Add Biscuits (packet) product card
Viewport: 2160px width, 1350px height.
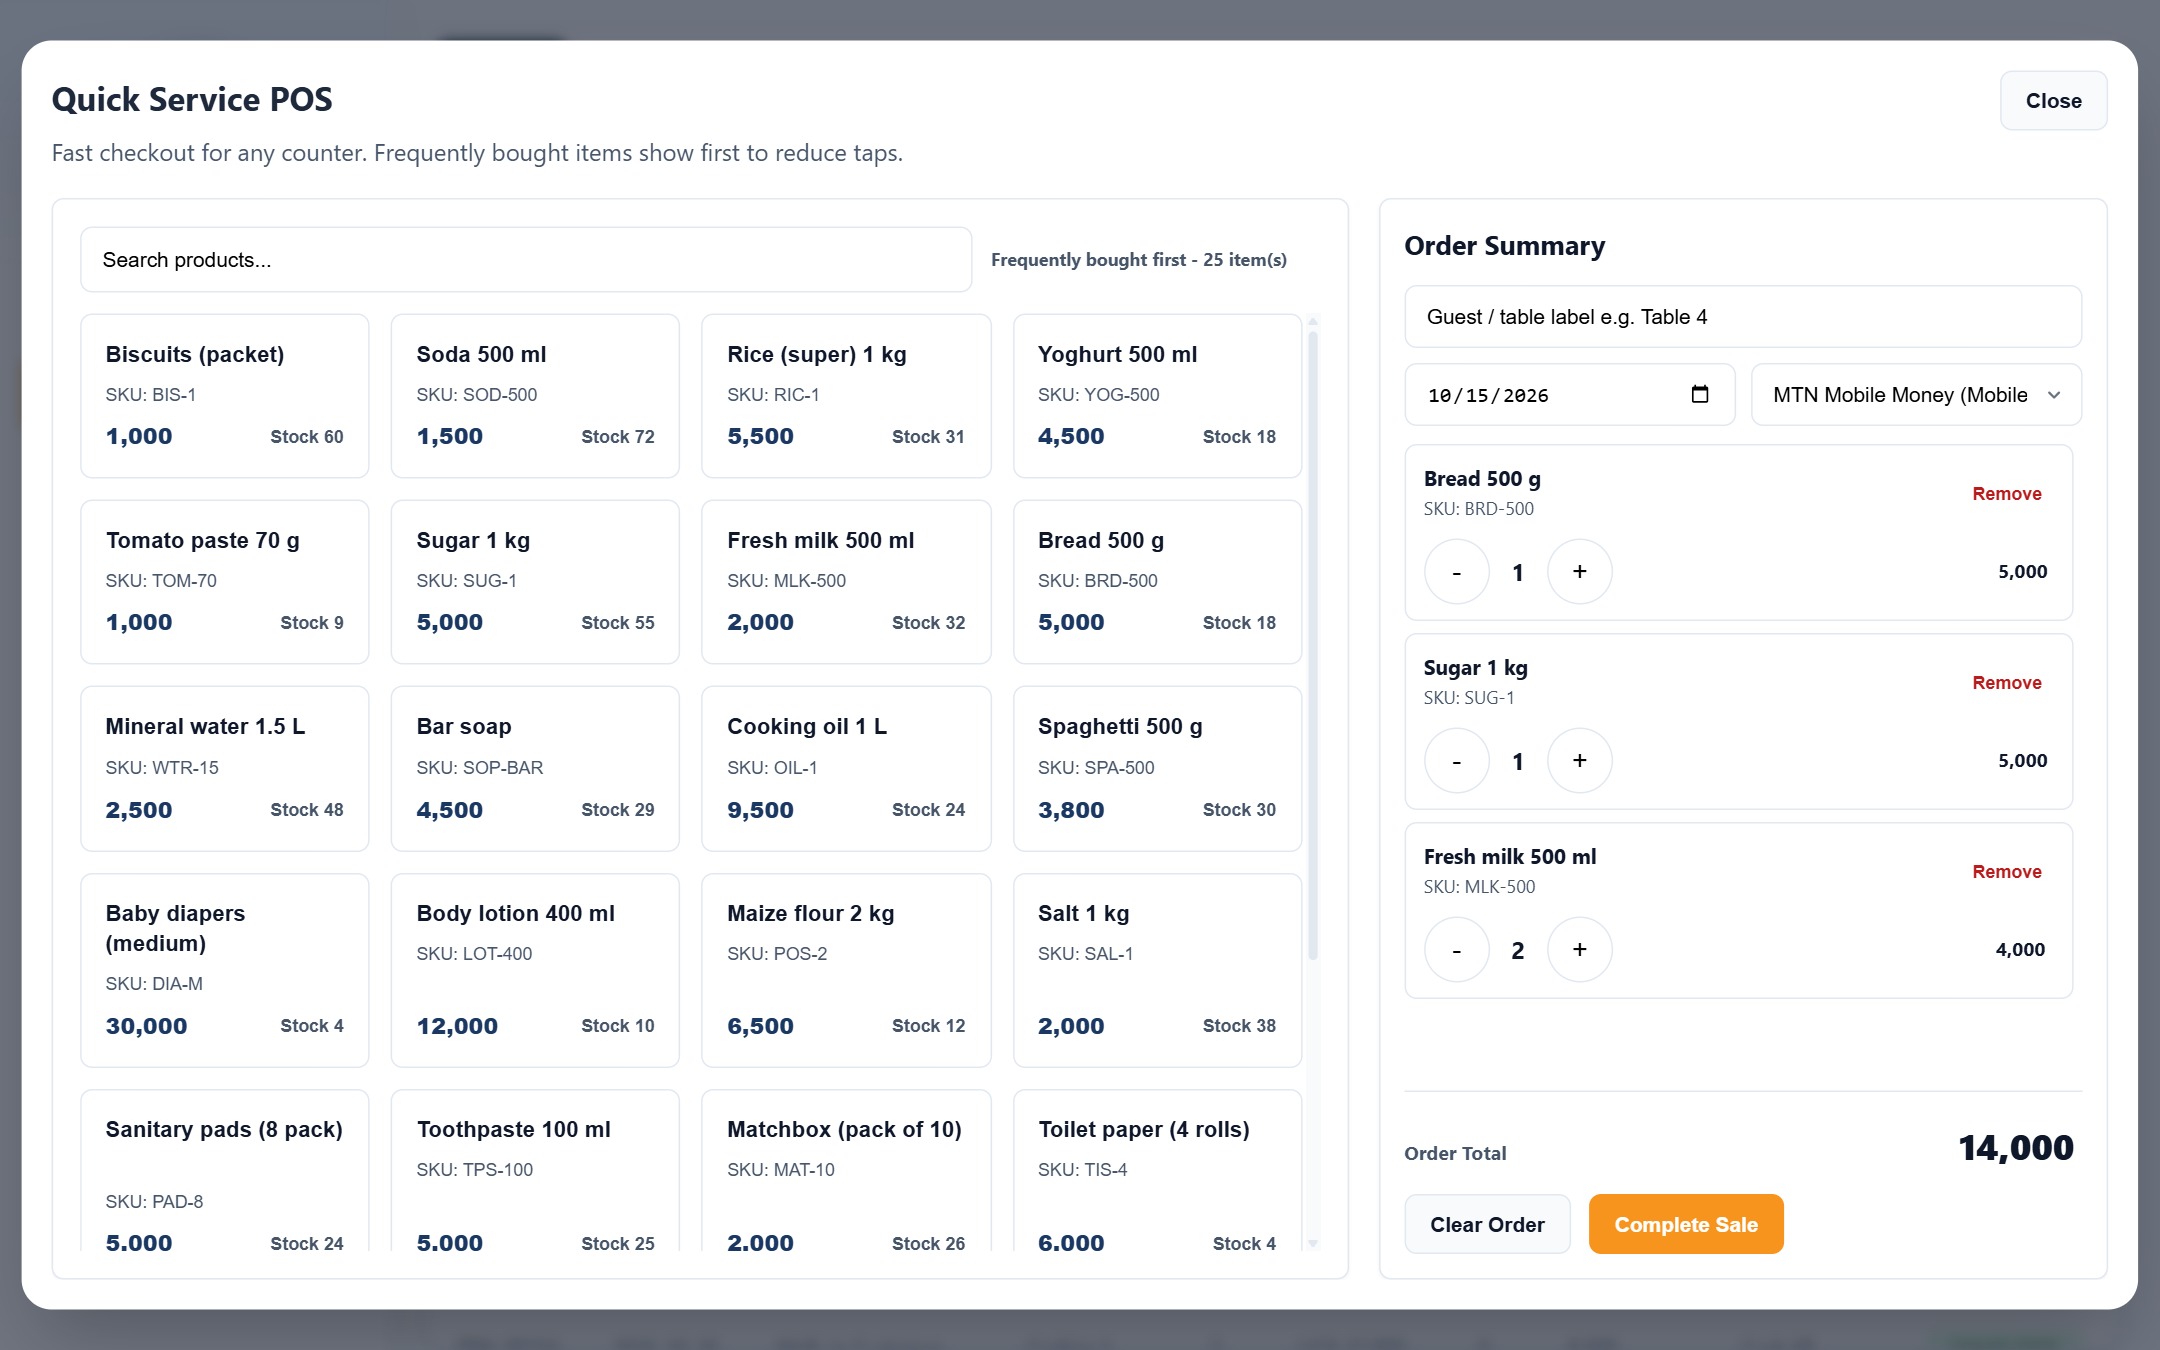(x=225, y=396)
